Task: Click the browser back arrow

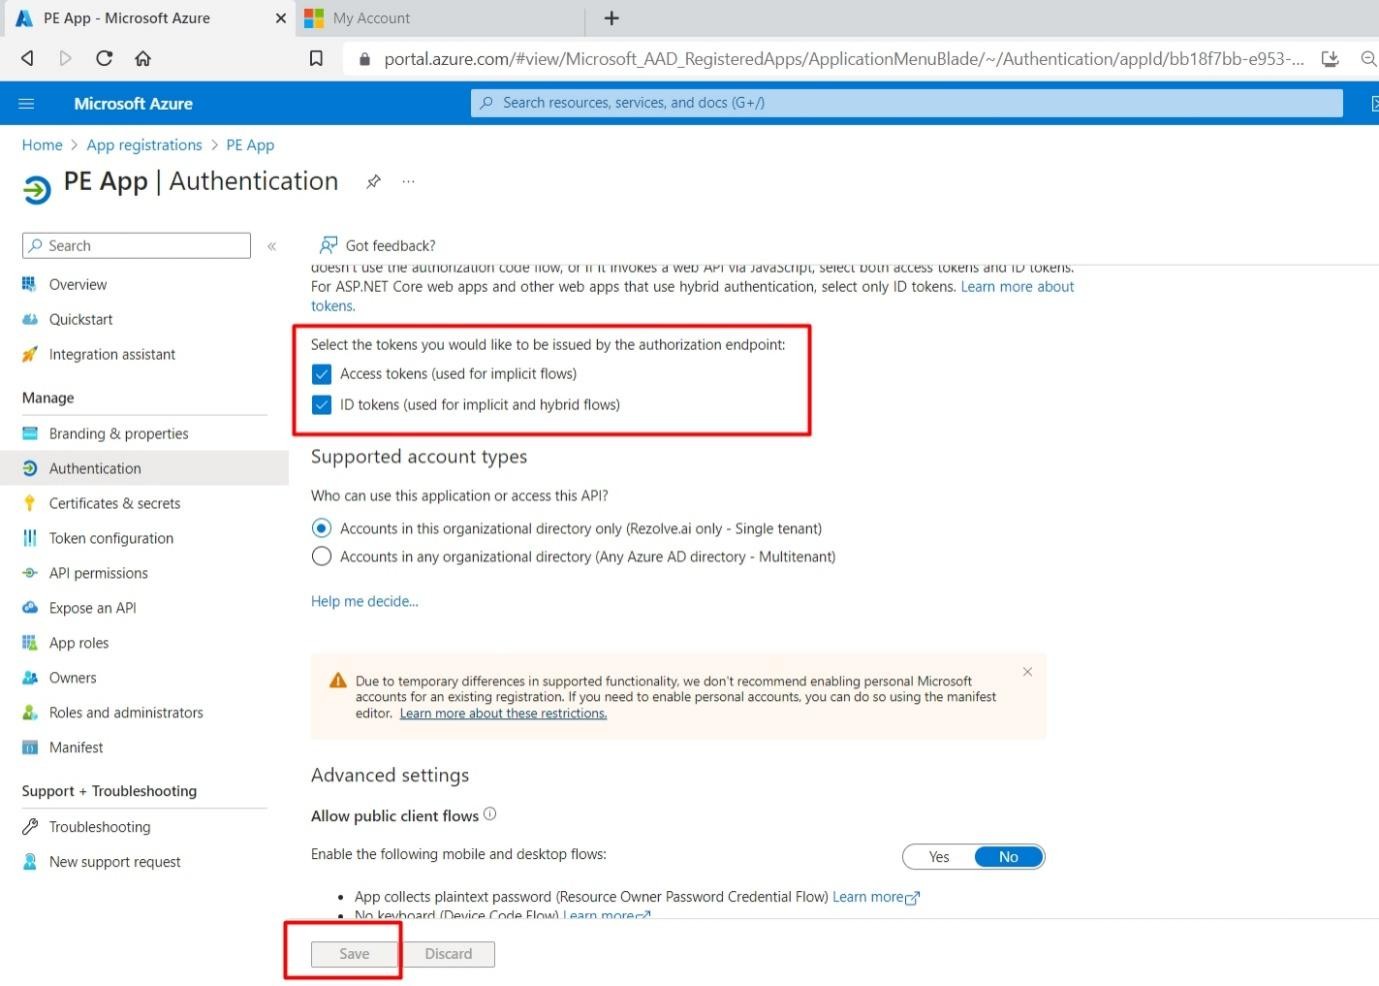Action: pos(28,59)
